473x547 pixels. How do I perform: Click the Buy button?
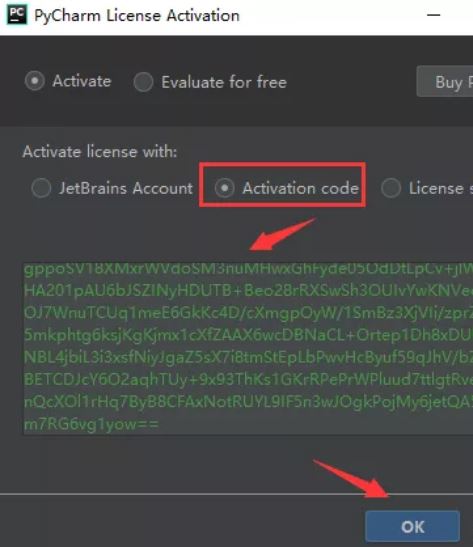coord(445,81)
